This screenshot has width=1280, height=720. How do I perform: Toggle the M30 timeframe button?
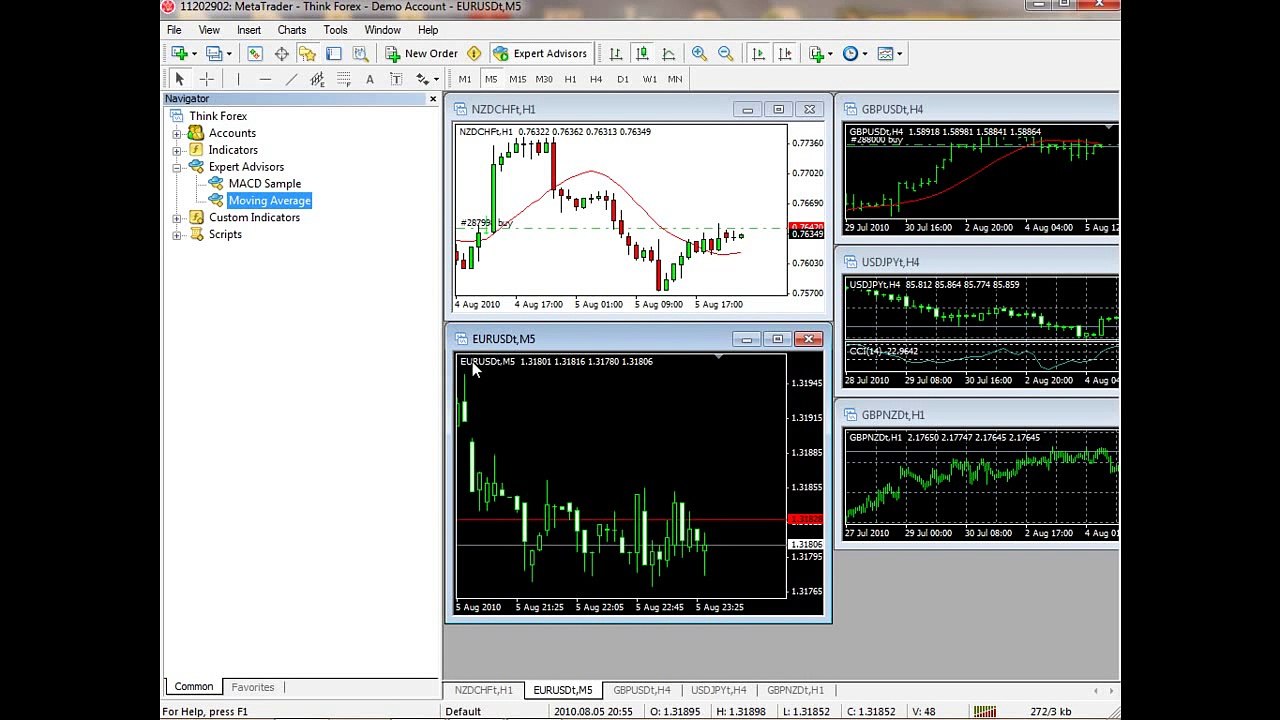(x=544, y=79)
